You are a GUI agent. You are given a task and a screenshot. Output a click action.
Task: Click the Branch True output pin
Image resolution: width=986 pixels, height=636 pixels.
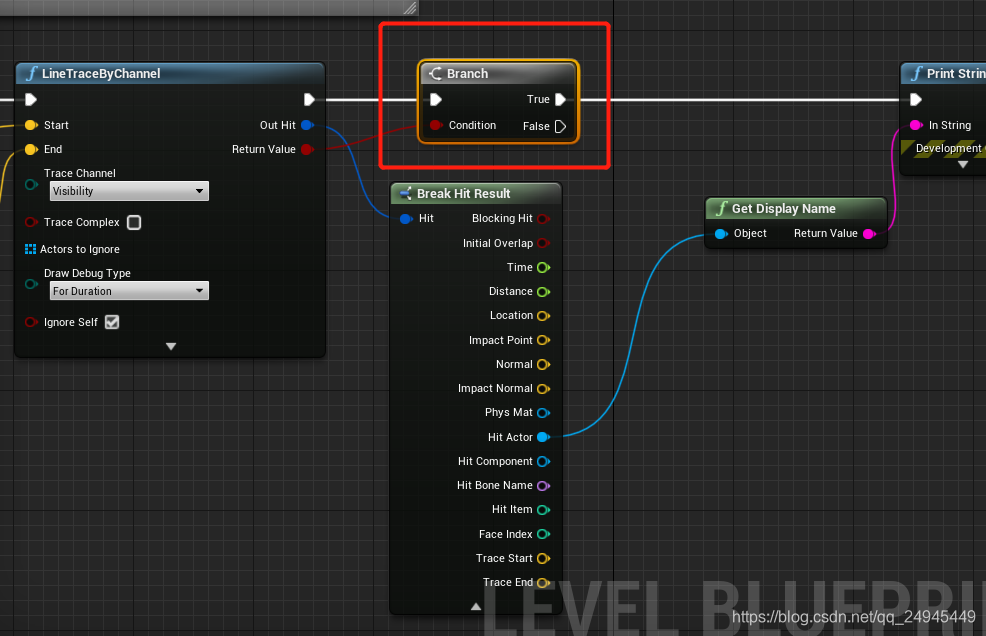point(560,99)
